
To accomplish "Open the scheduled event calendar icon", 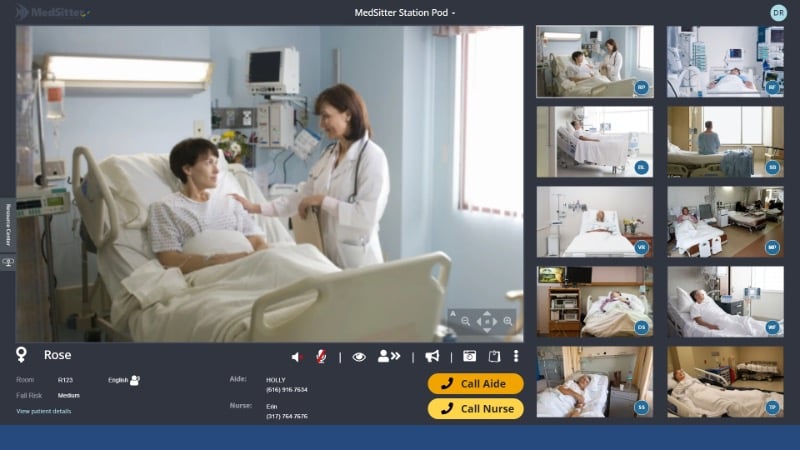I will point(469,357).
